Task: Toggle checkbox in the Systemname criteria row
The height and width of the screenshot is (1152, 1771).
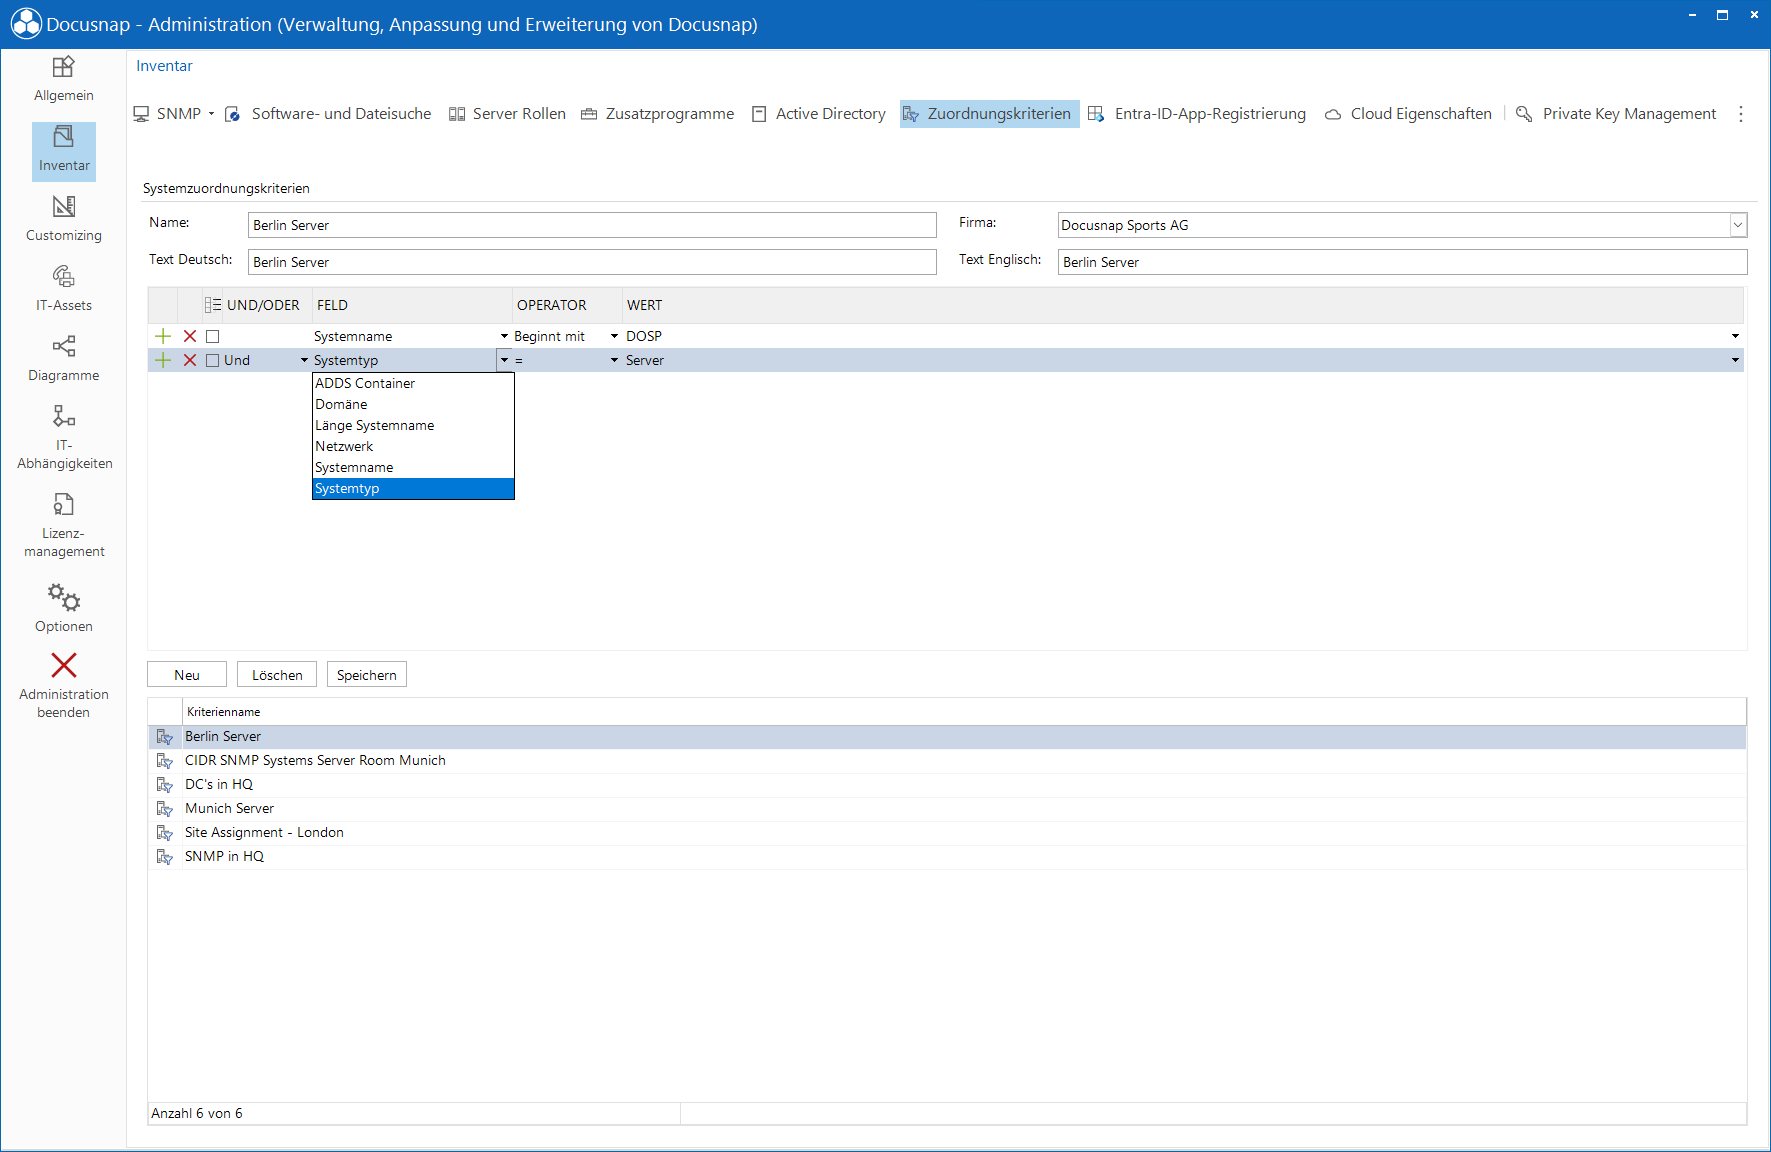Action: click(x=212, y=337)
